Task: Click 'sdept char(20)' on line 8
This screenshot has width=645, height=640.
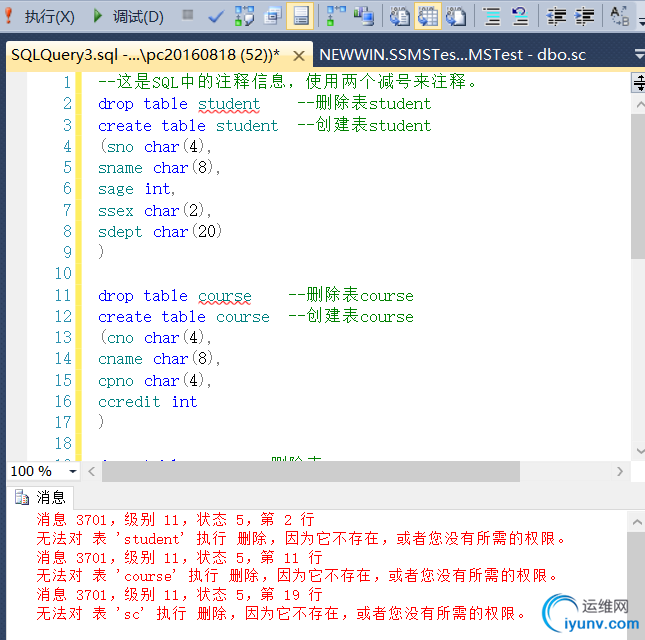Action: point(160,232)
